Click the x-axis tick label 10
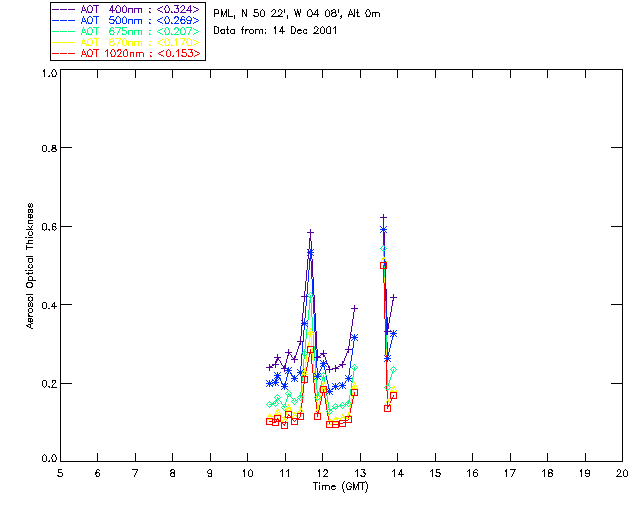Screen dimensions: 640x512 point(247,473)
